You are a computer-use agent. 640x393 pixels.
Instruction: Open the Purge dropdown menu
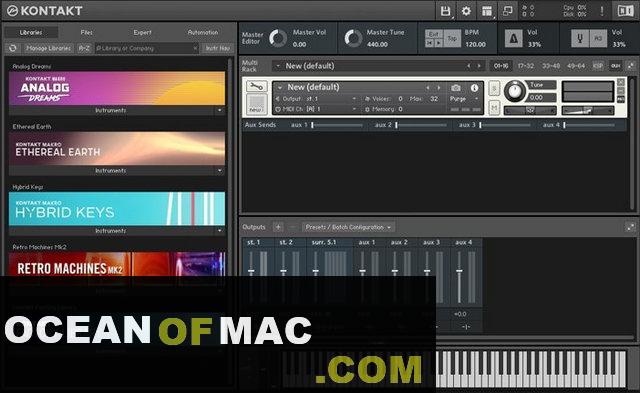pyautogui.click(x=464, y=99)
